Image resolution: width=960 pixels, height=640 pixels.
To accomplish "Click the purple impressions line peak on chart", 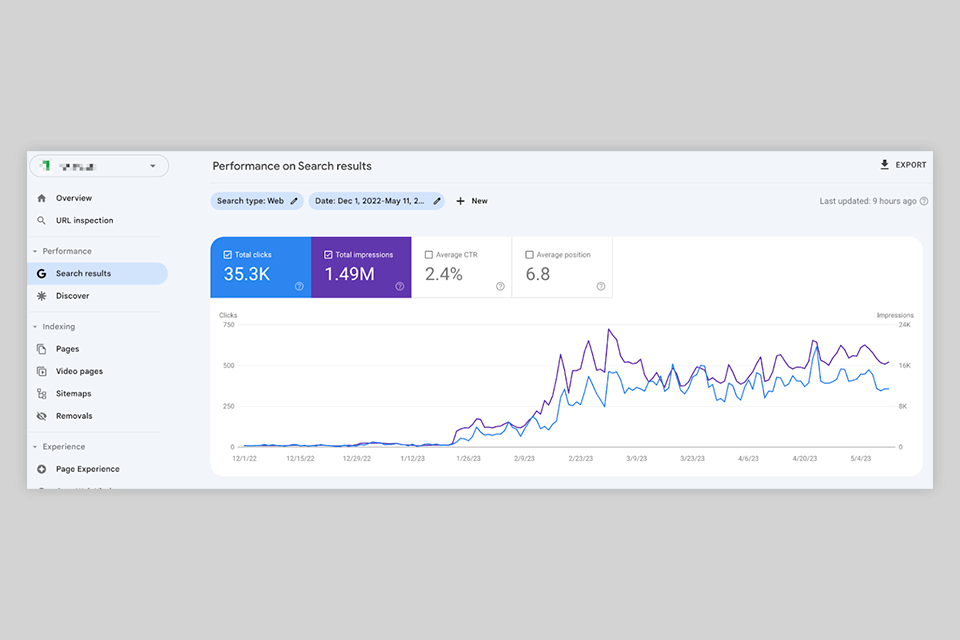I will click(608, 329).
